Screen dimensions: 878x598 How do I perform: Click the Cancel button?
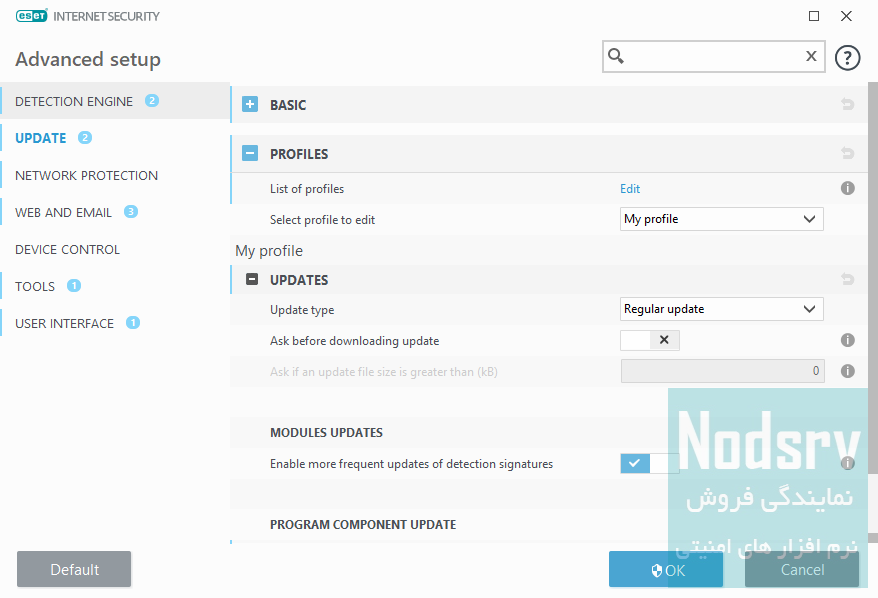coord(802,569)
